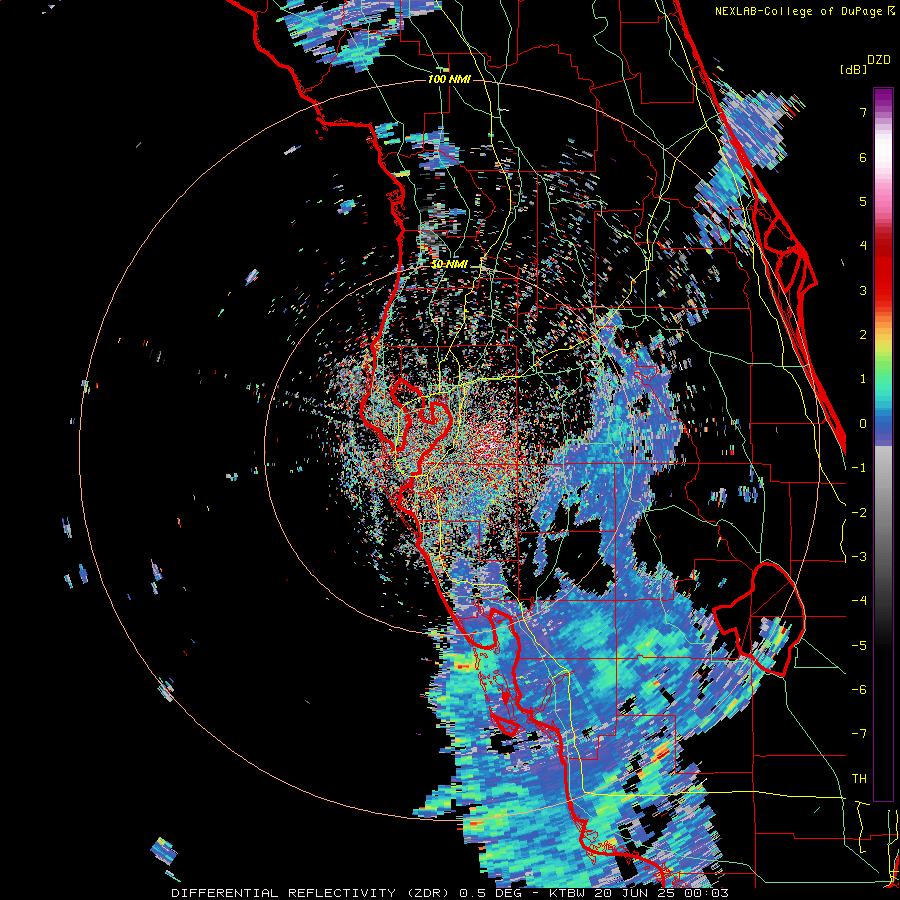Click the 6 value on the color scale
The height and width of the screenshot is (900, 900).
863,157
